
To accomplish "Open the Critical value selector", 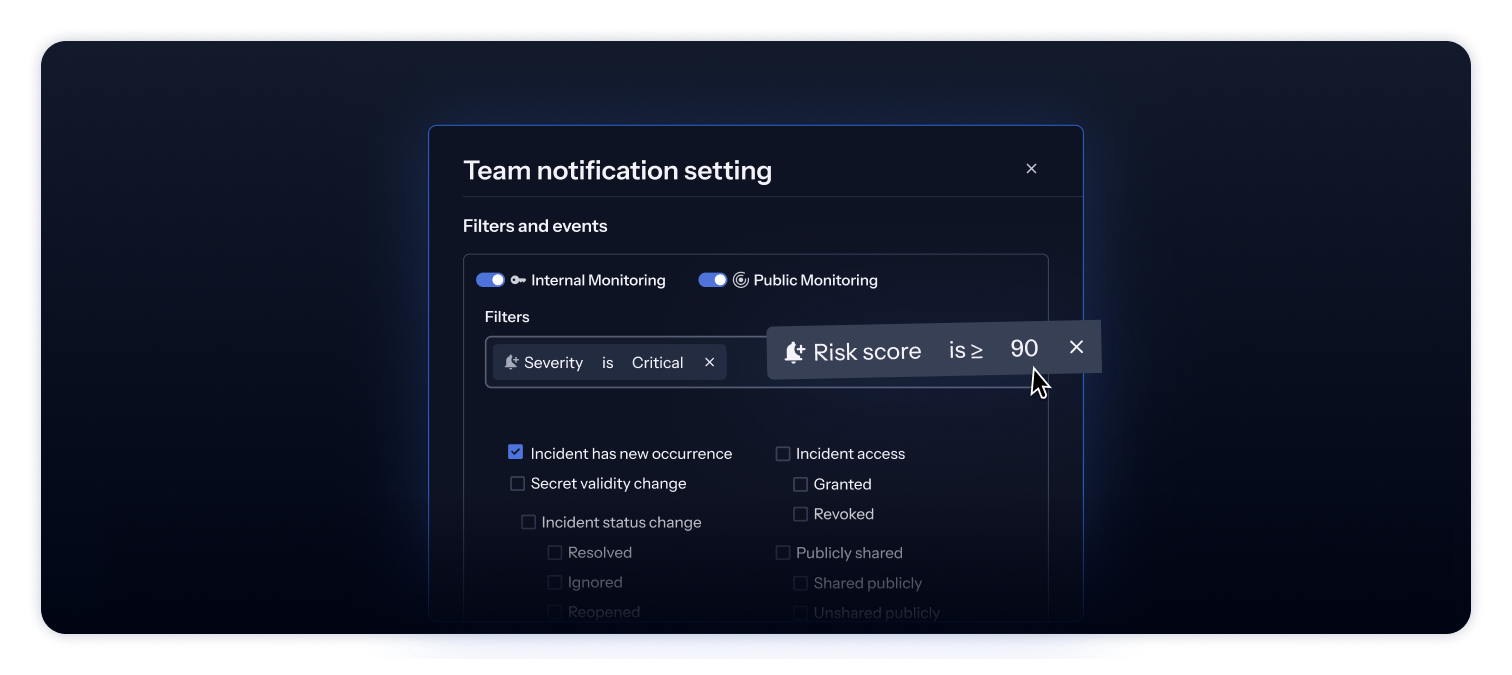I will [657, 363].
